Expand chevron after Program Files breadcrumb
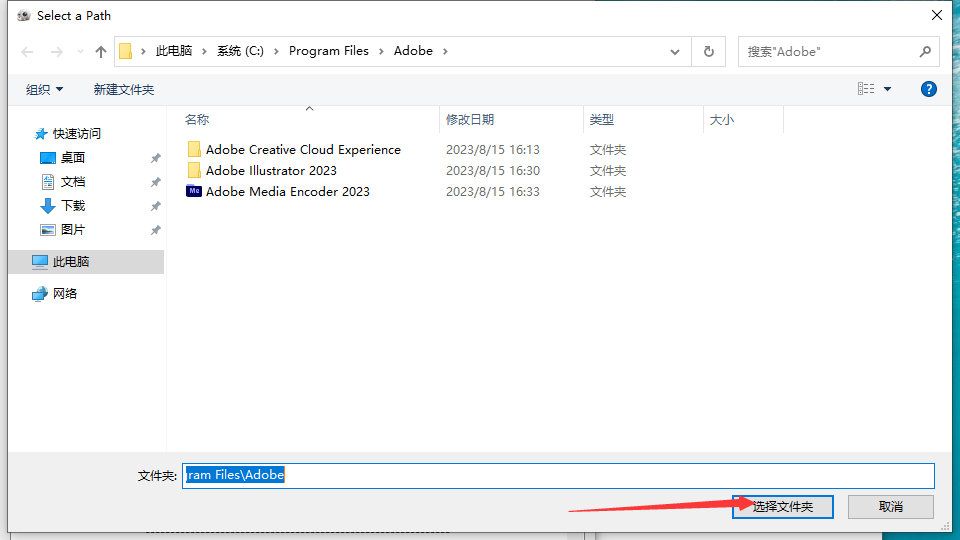Image resolution: width=960 pixels, height=540 pixels. point(381,51)
